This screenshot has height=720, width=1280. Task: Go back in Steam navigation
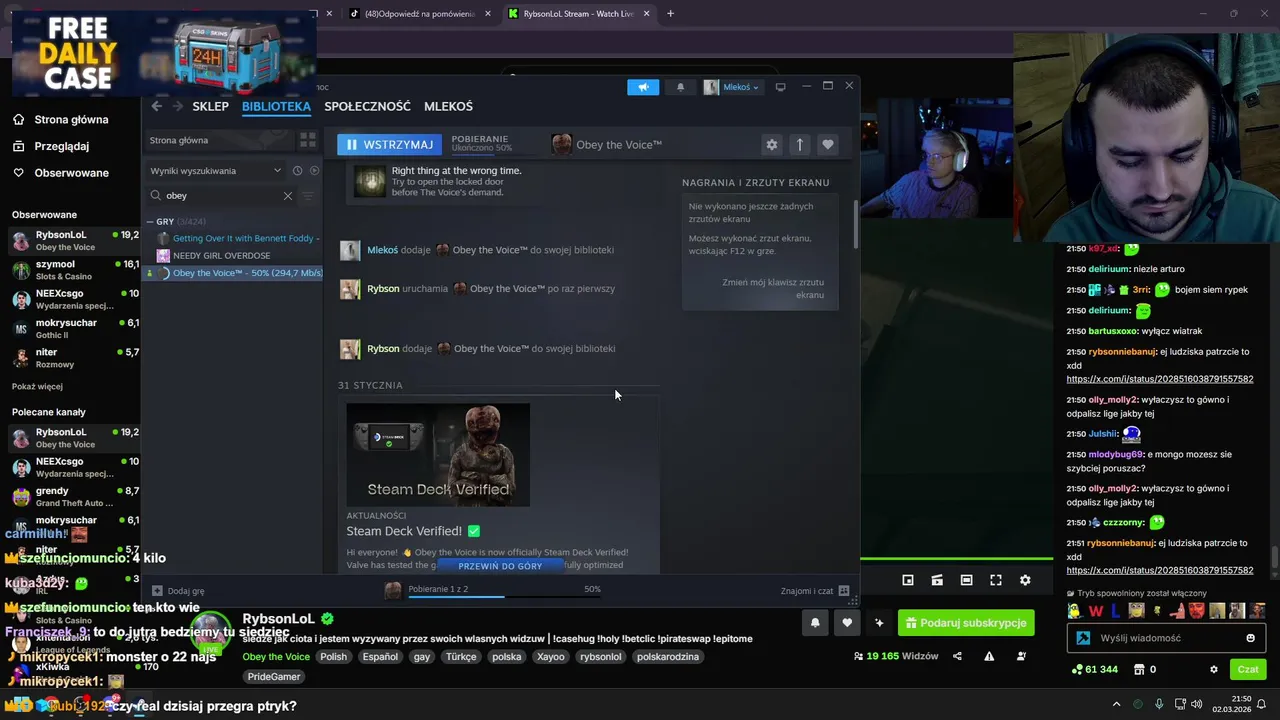point(156,106)
